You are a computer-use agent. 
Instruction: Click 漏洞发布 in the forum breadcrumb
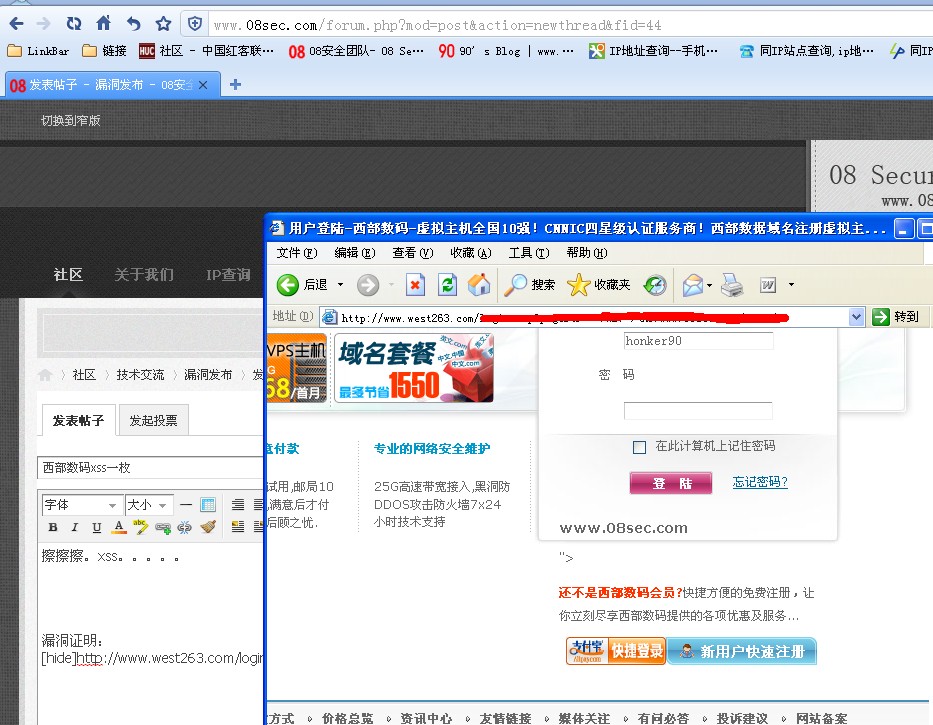point(208,374)
